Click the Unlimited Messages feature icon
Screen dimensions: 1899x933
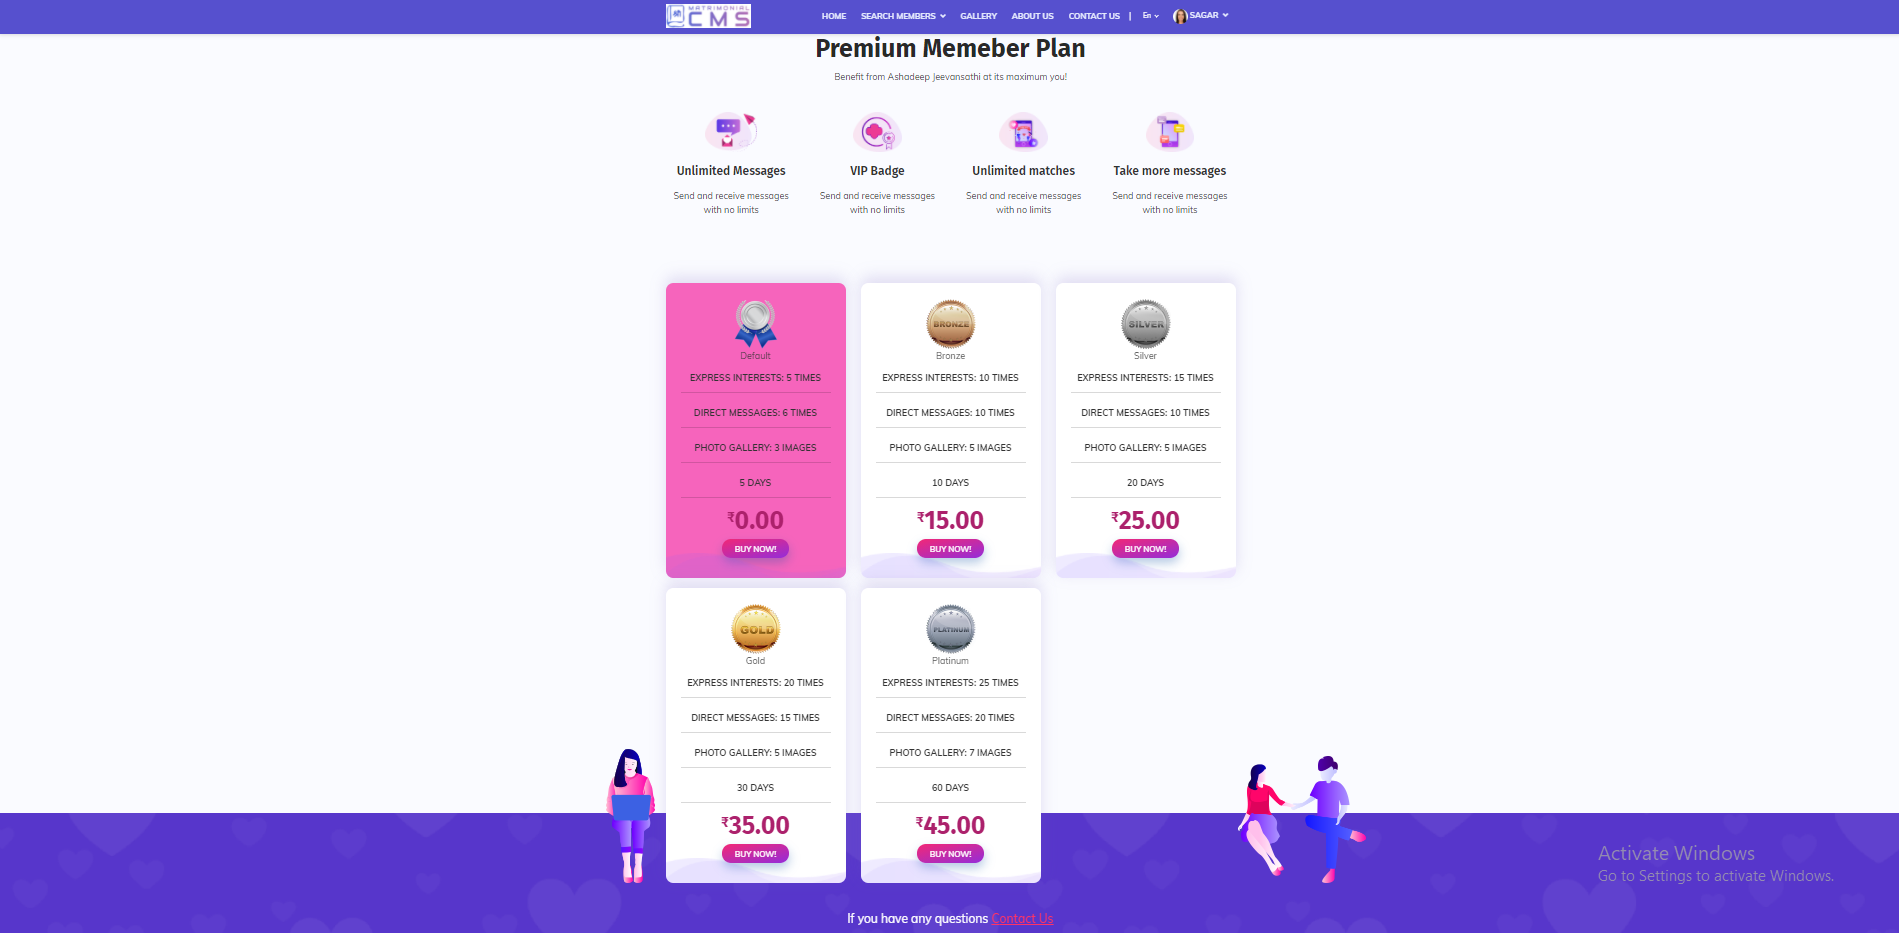pyautogui.click(x=731, y=132)
